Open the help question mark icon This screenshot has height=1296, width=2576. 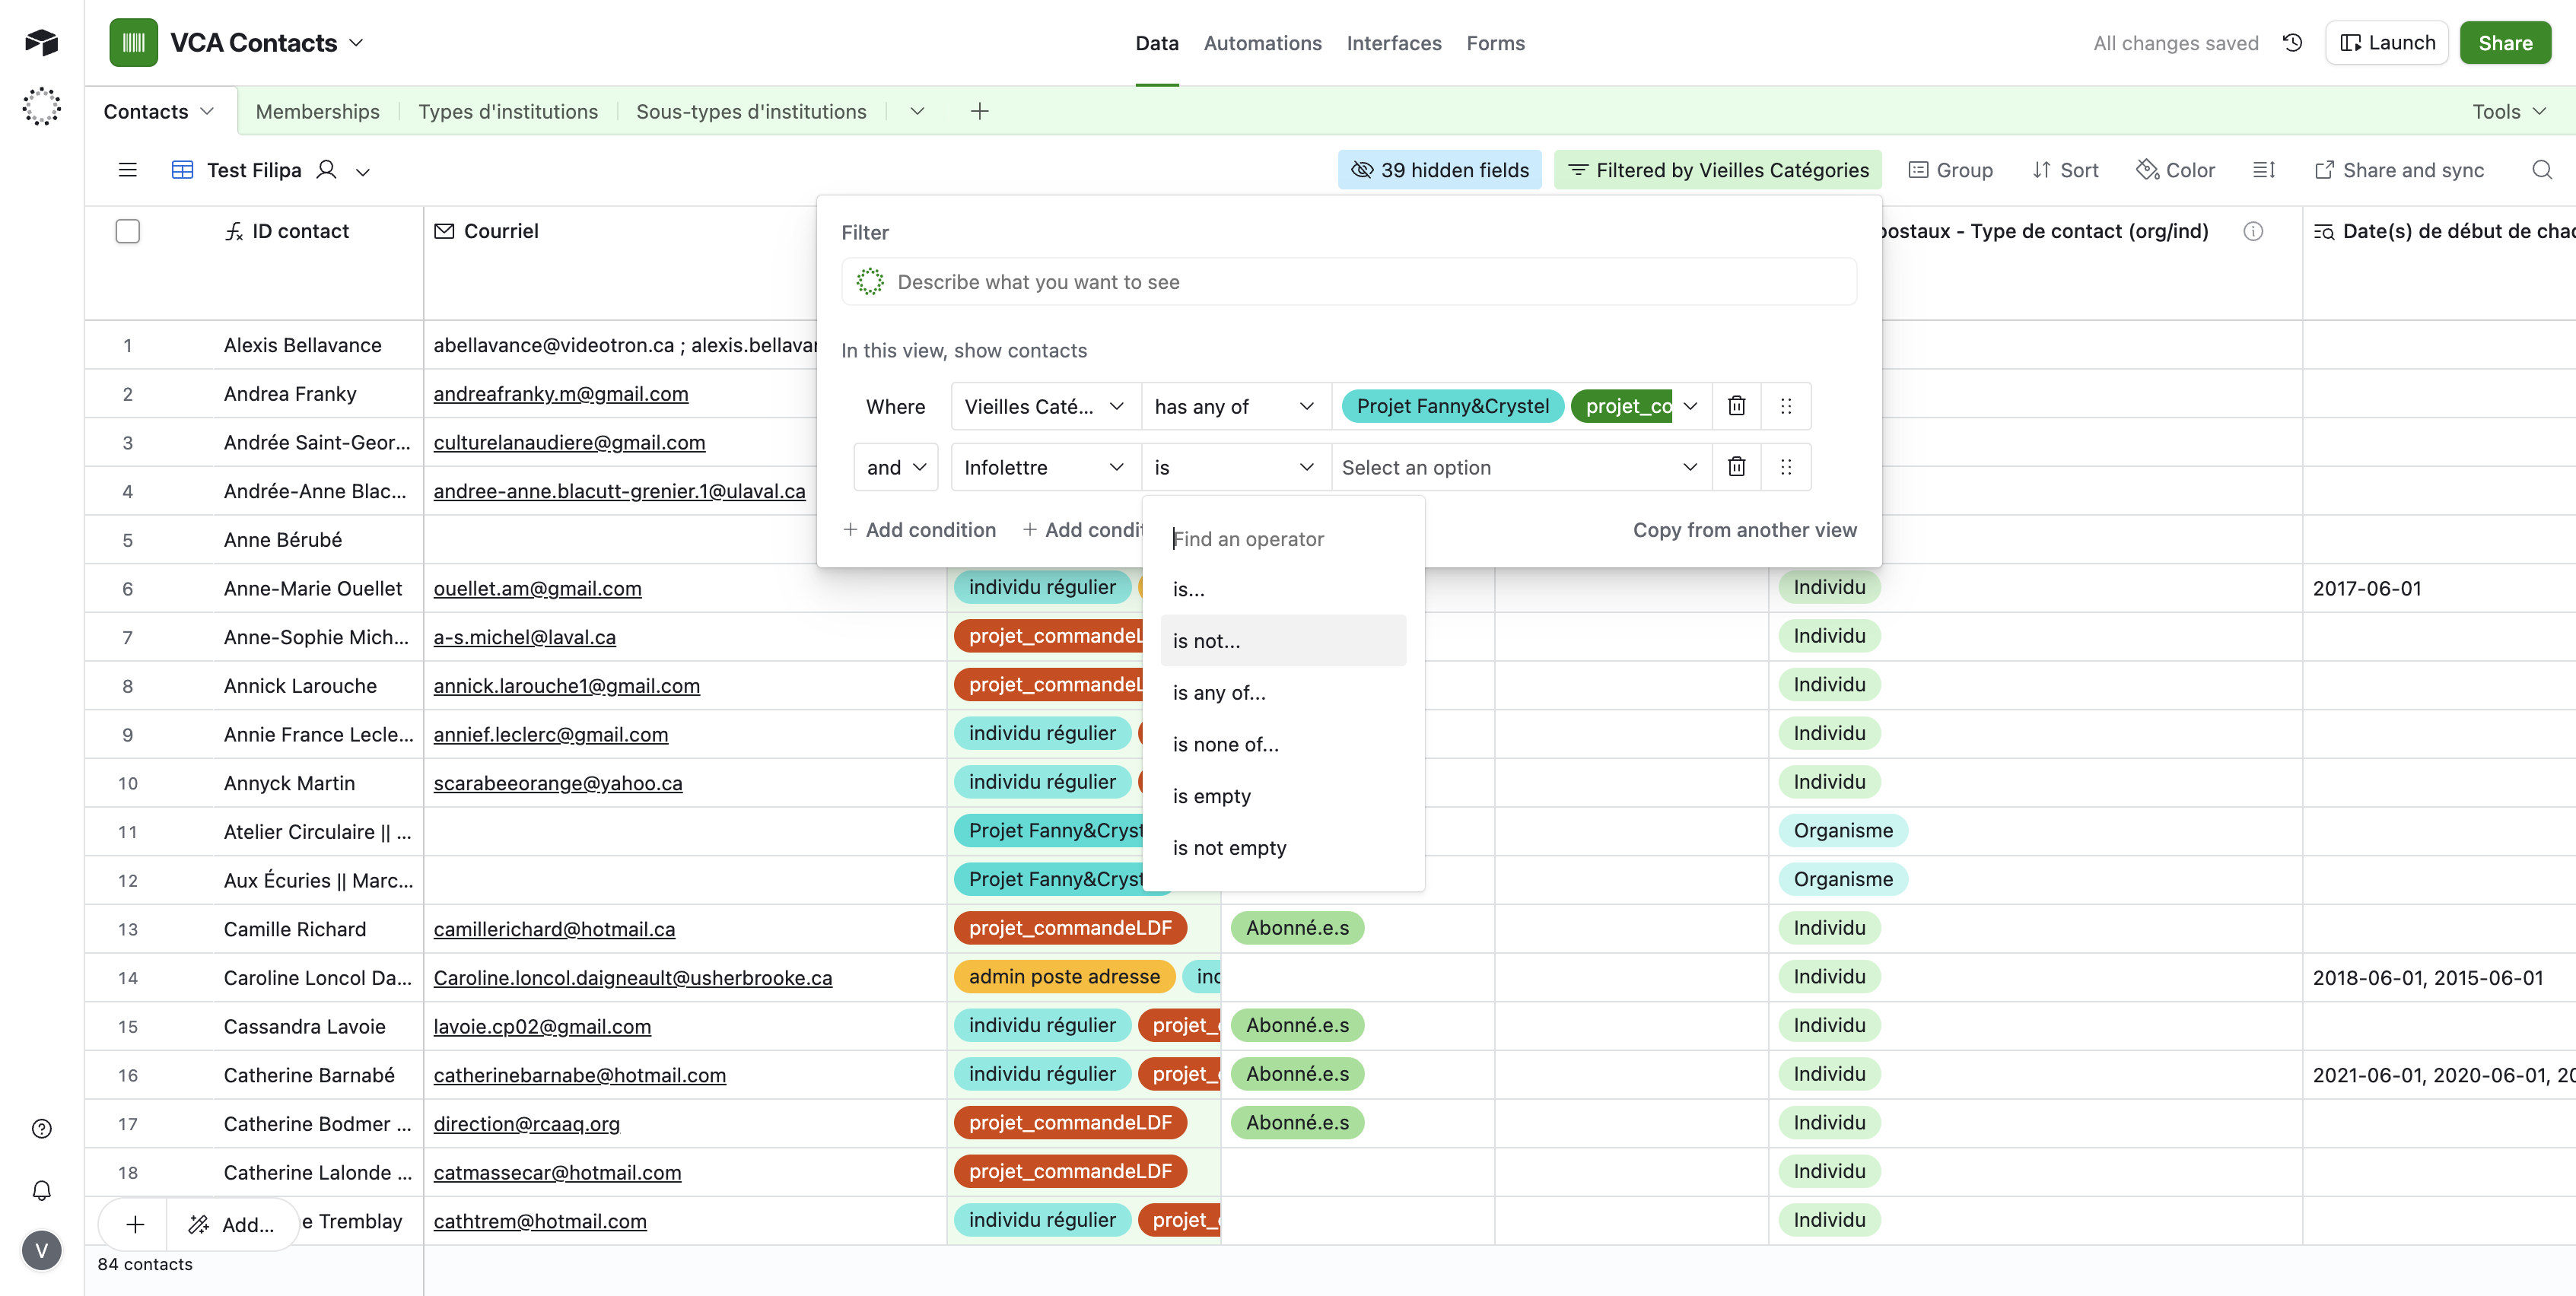[x=41, y=1129]
